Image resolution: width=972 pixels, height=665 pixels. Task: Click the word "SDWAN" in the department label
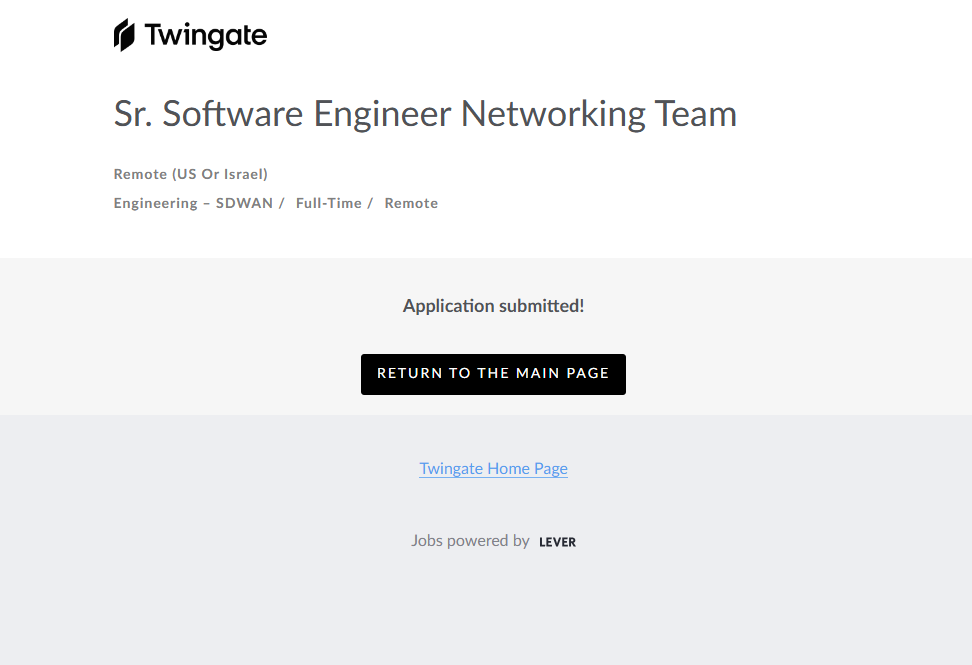[x=244, y=203]
